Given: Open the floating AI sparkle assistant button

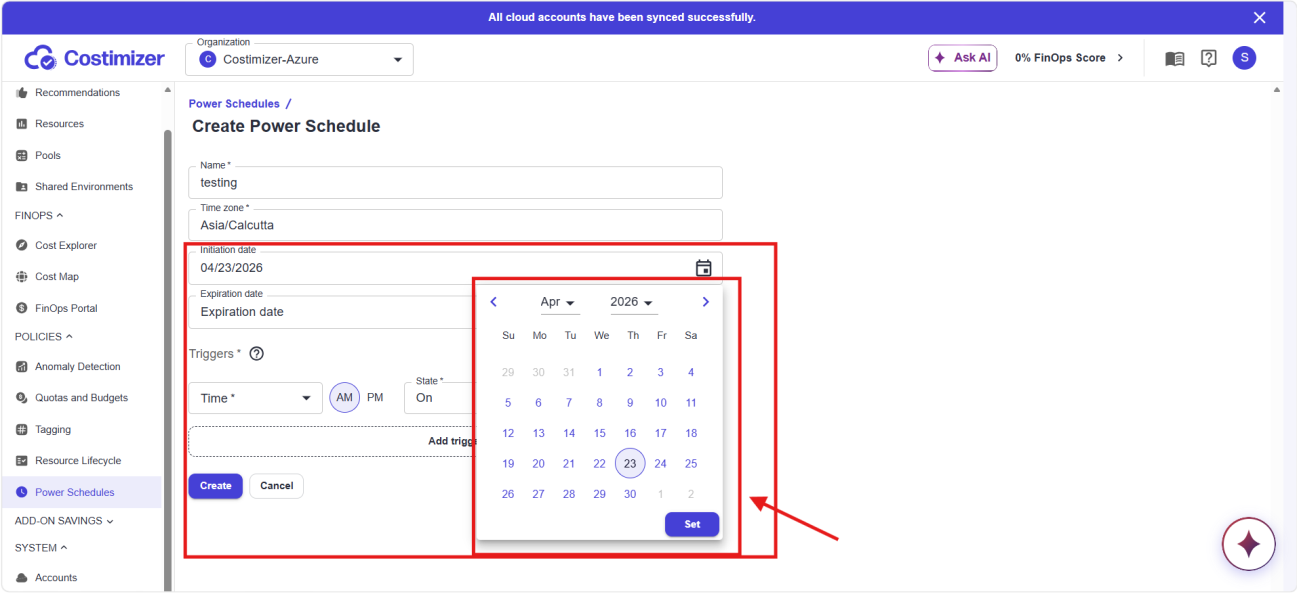Looking at the screenshot, I should pos(1248,545).
